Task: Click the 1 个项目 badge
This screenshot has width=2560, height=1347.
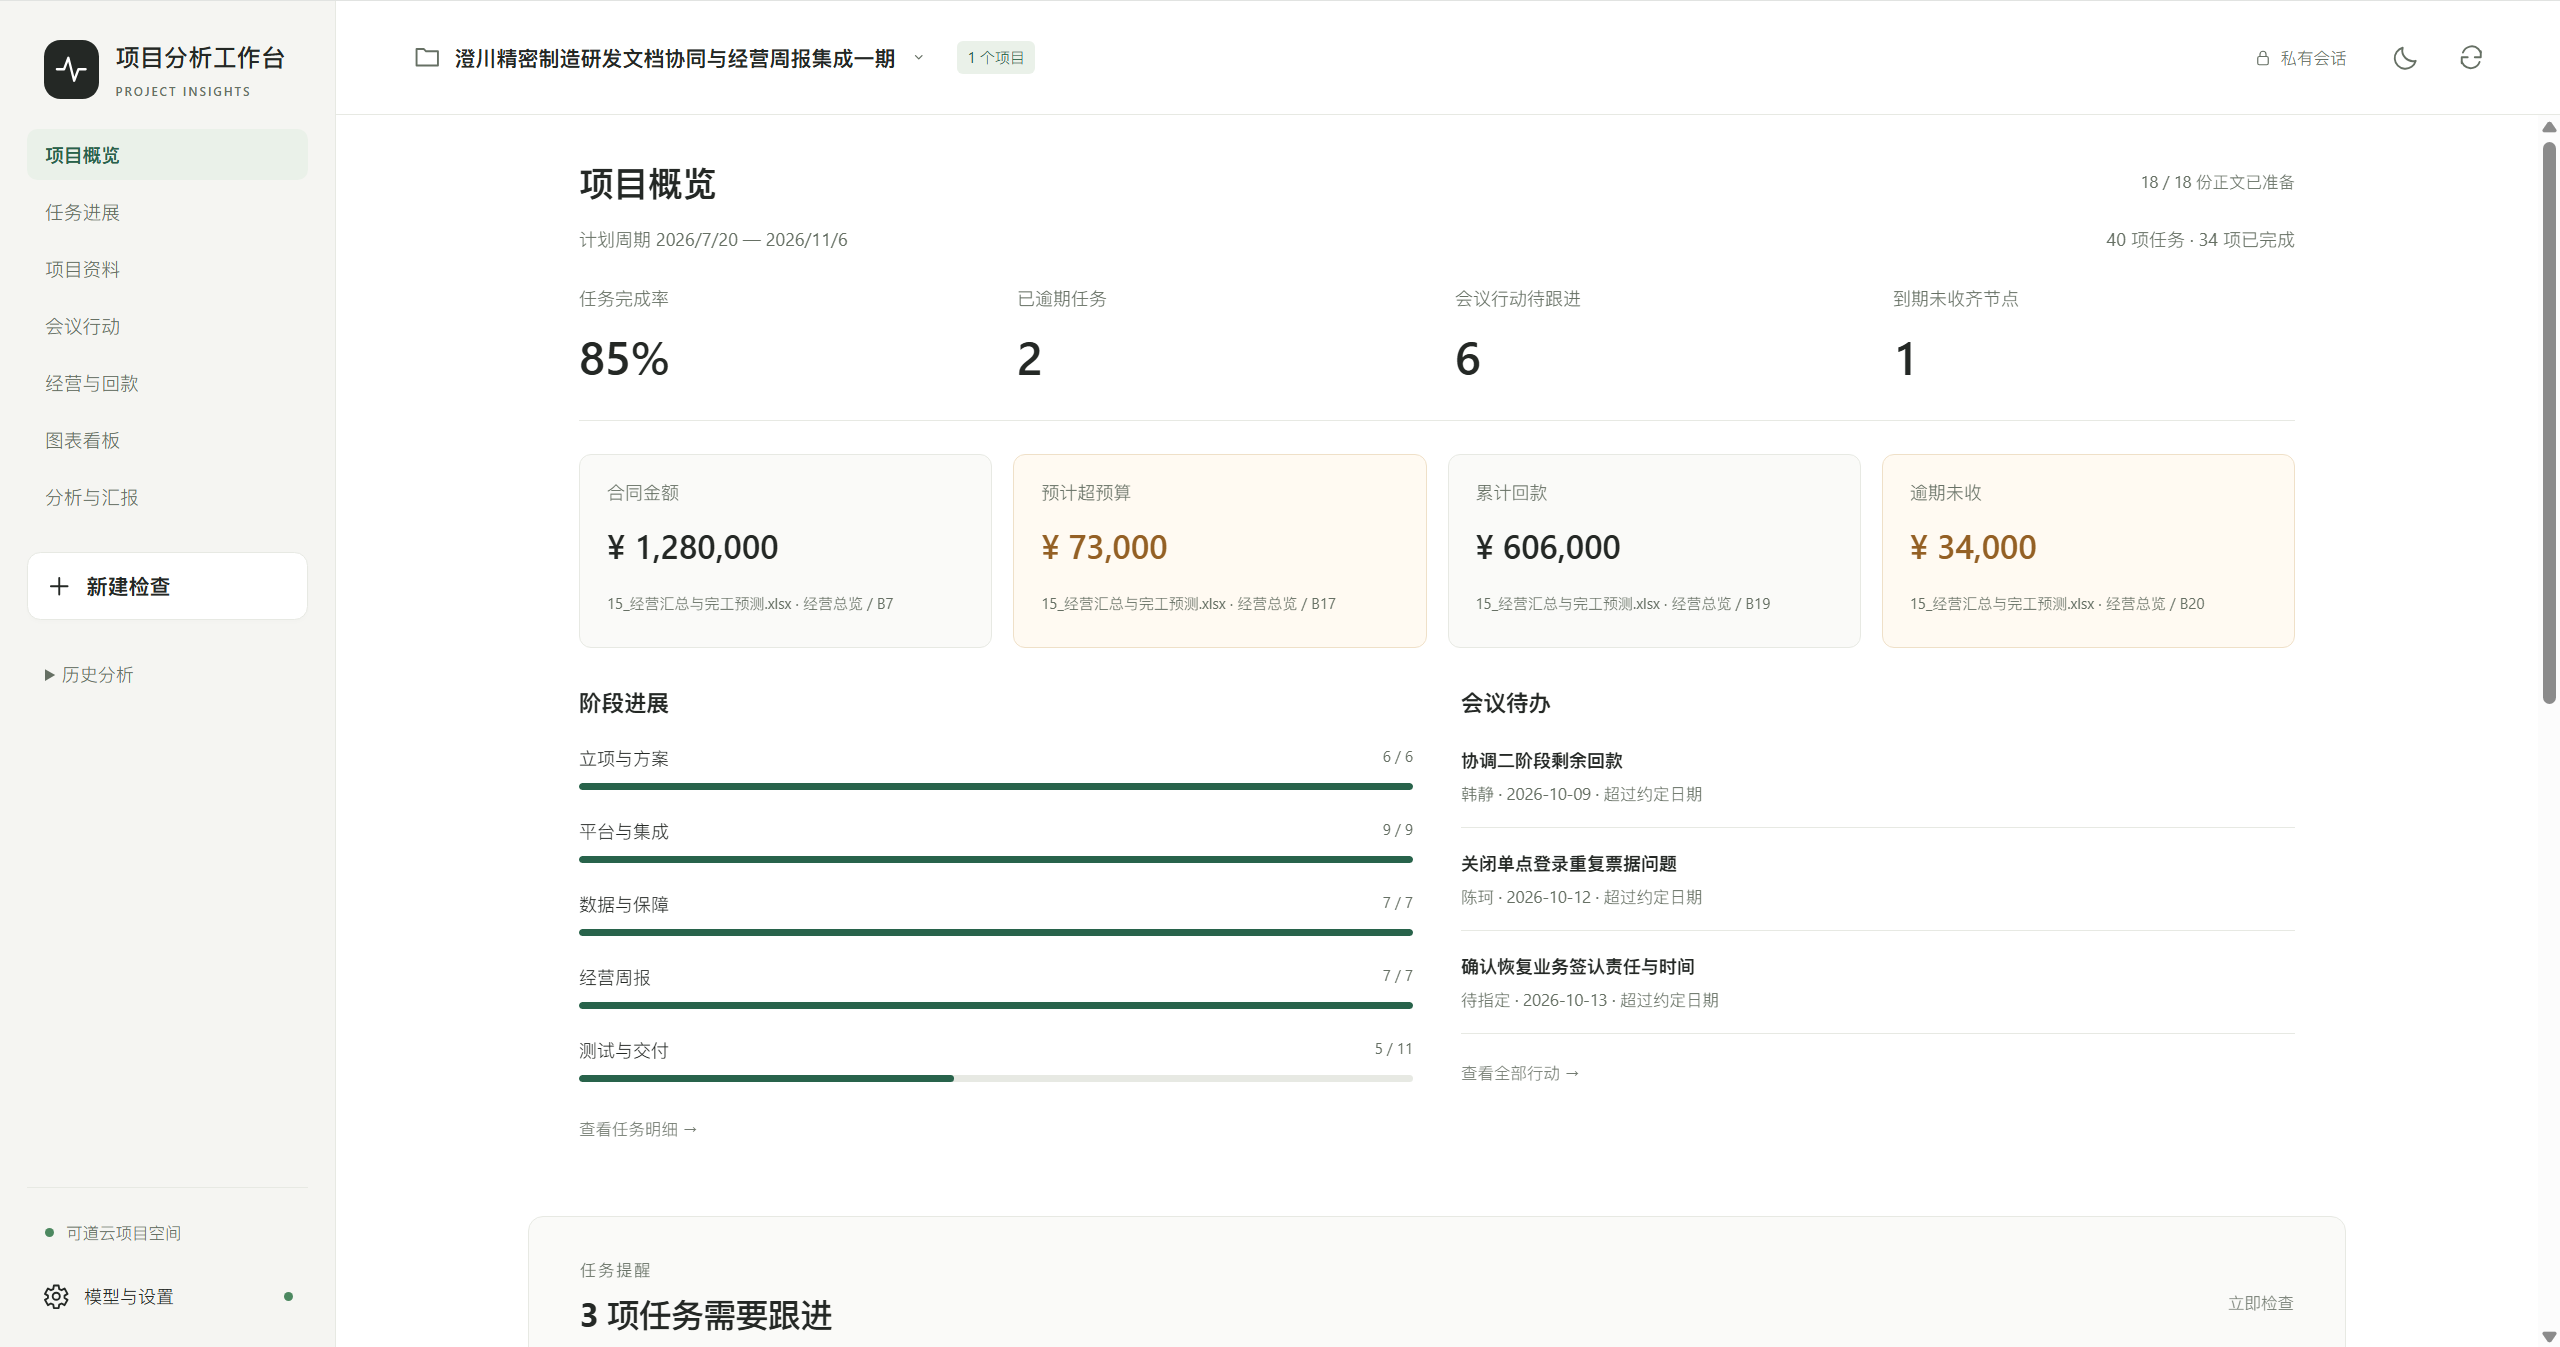Action: tap(995, 58)
